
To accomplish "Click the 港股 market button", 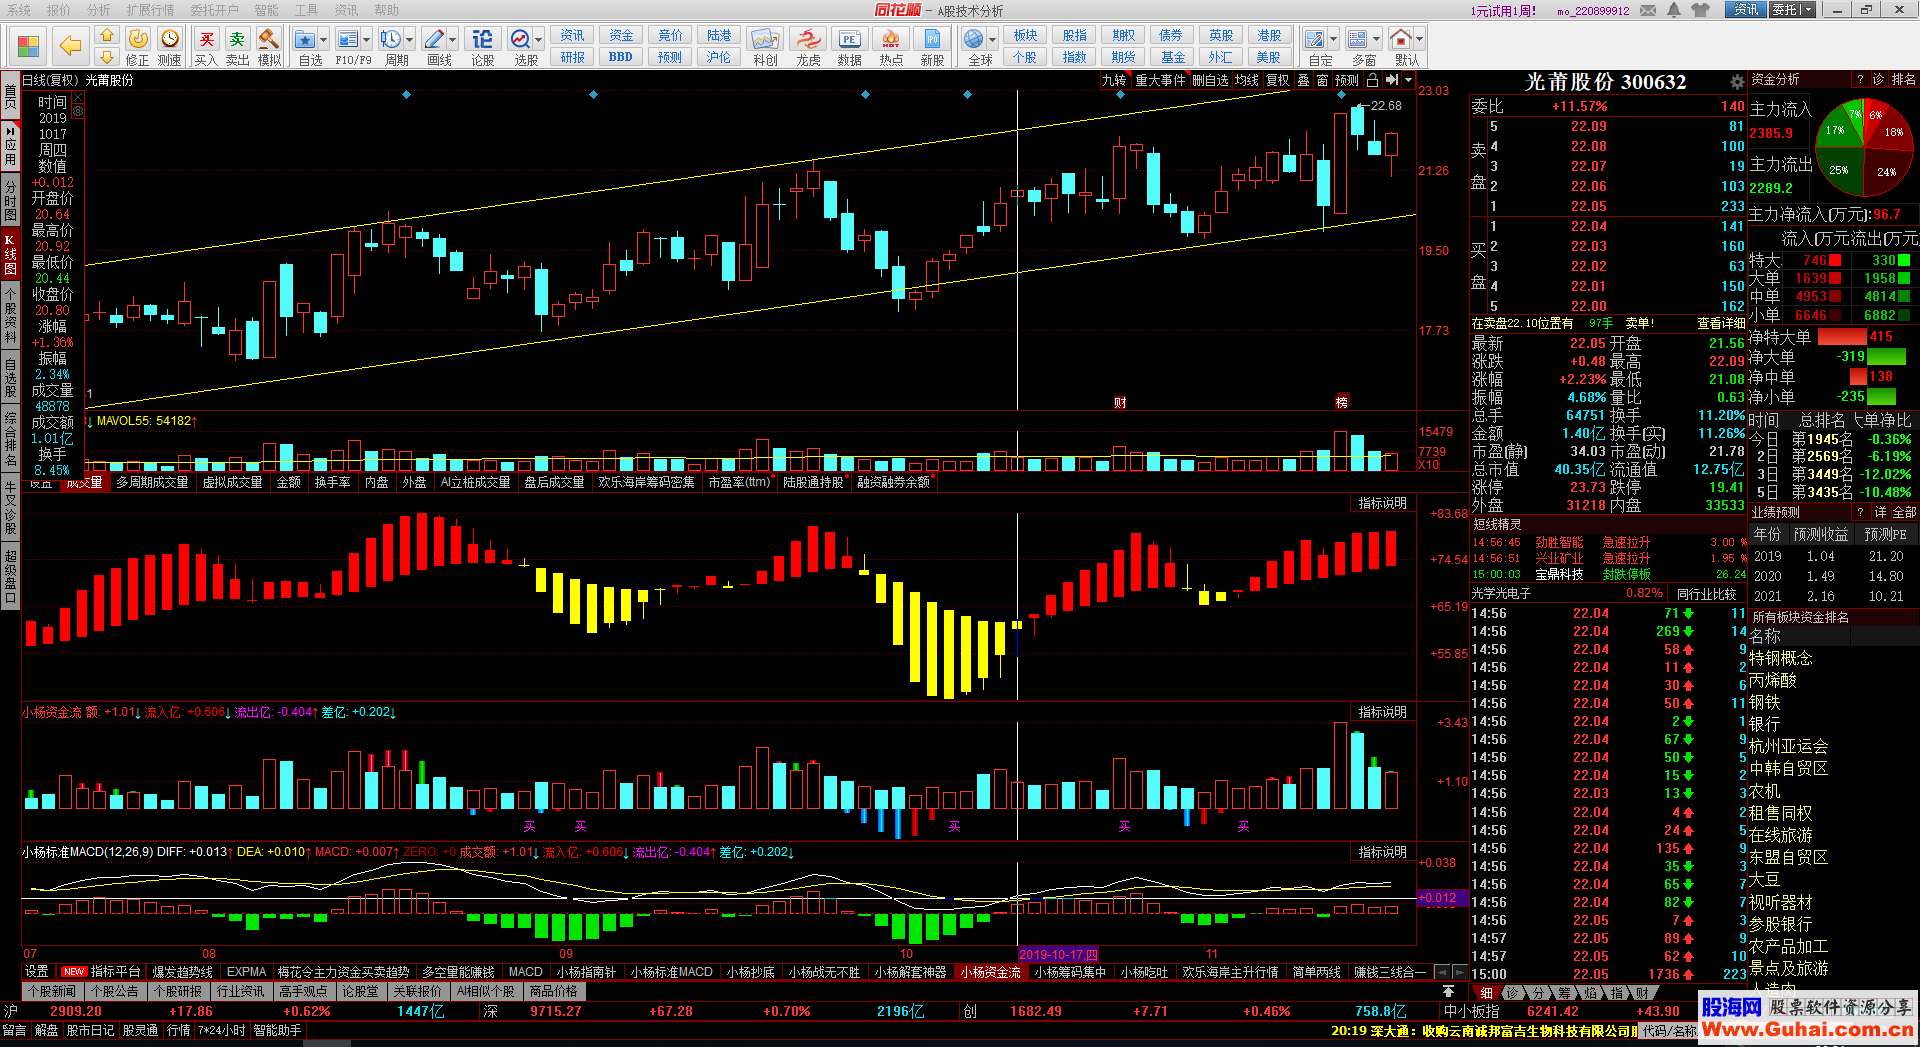I will click(x=1269, y=36).
